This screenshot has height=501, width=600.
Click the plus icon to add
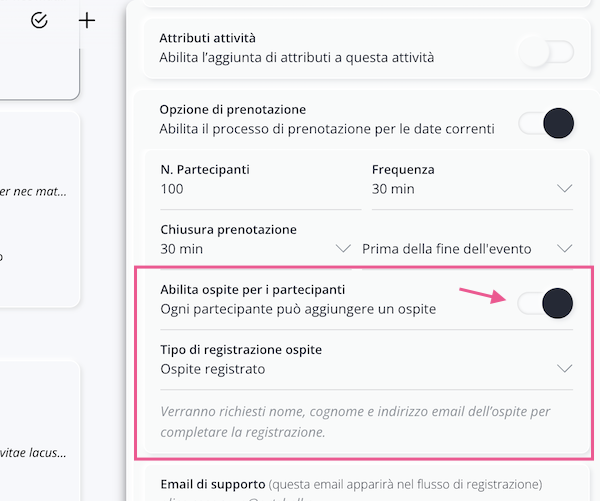(88, 20)
